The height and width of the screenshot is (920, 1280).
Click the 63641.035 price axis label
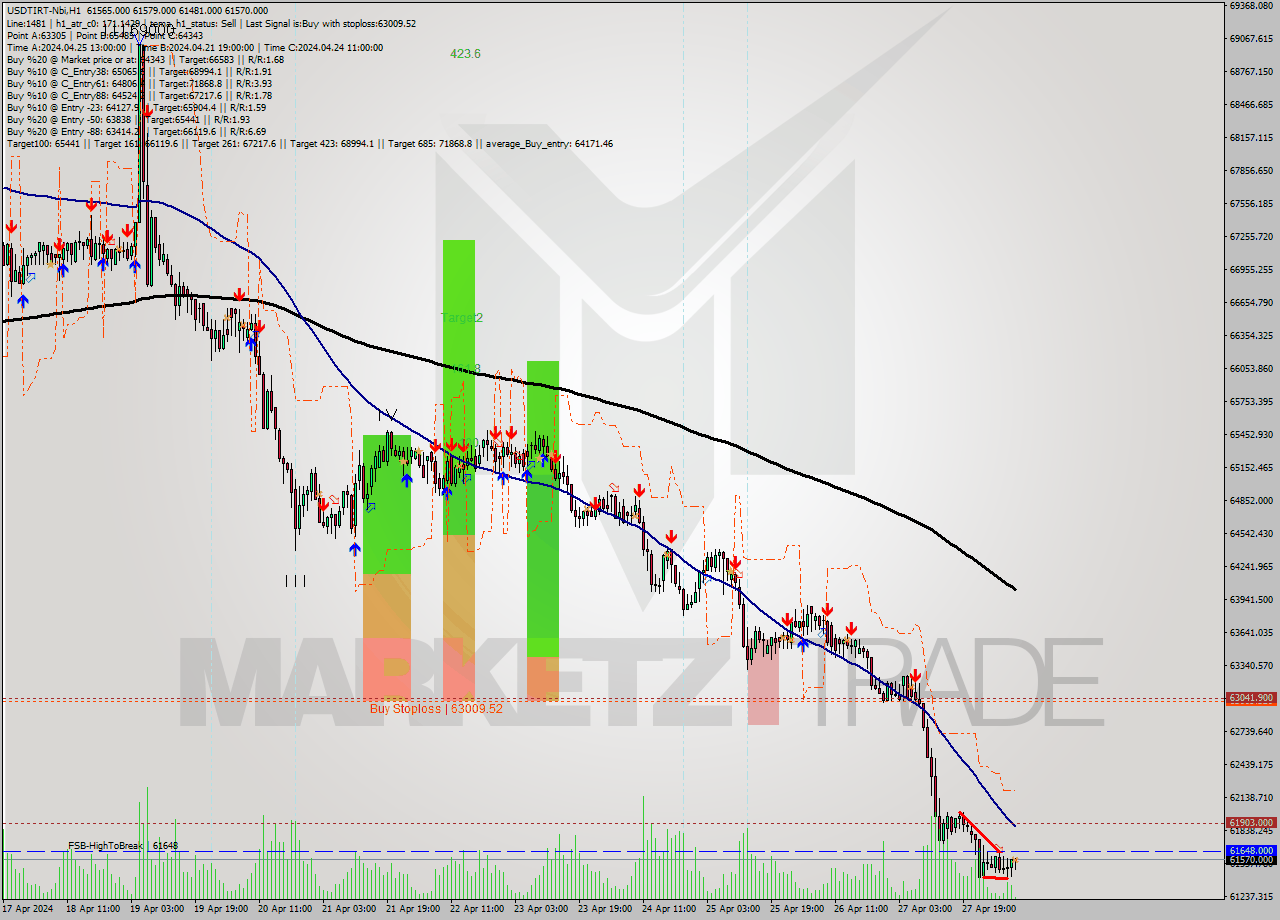pos(1251,632)
